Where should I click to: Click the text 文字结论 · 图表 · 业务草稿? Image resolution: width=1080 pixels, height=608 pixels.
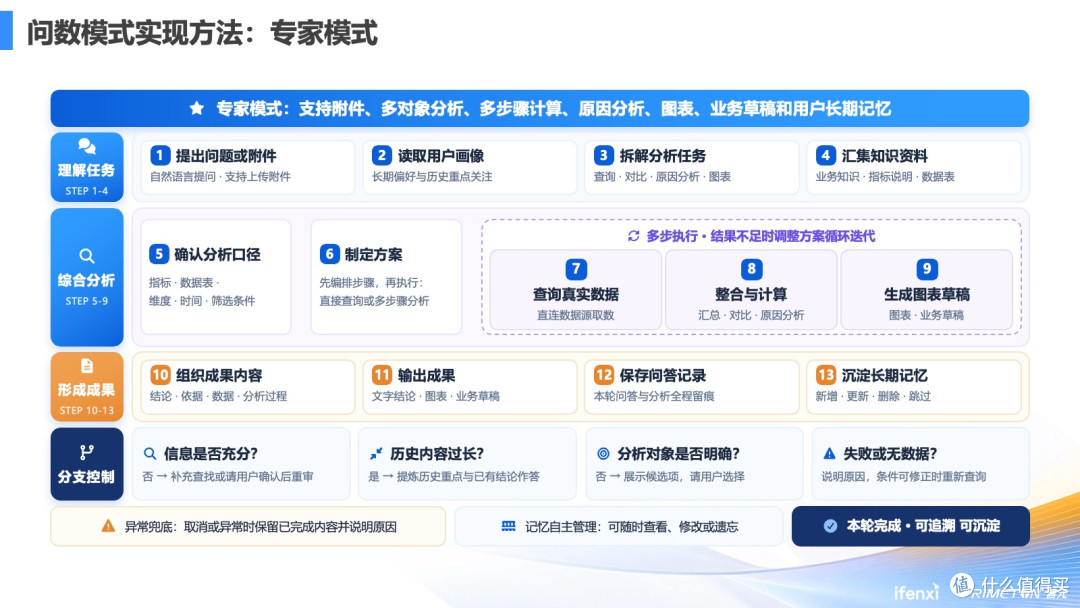click(x=436, y=397)
